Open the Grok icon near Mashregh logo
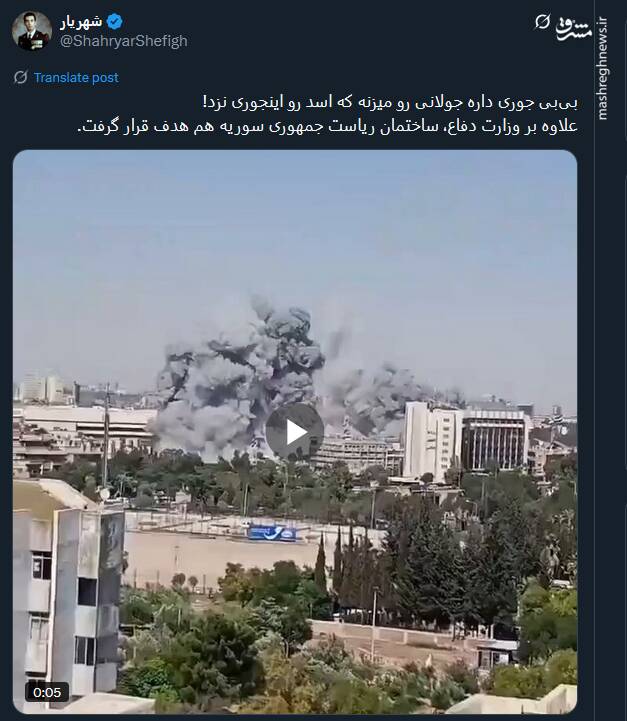The image size is (627, 721). coord(542,21)
